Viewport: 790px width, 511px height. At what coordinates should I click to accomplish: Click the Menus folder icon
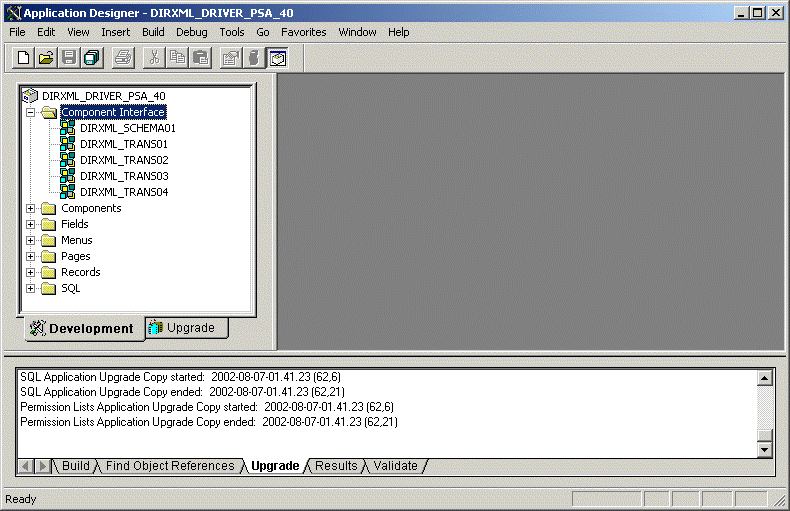[49, 240]
